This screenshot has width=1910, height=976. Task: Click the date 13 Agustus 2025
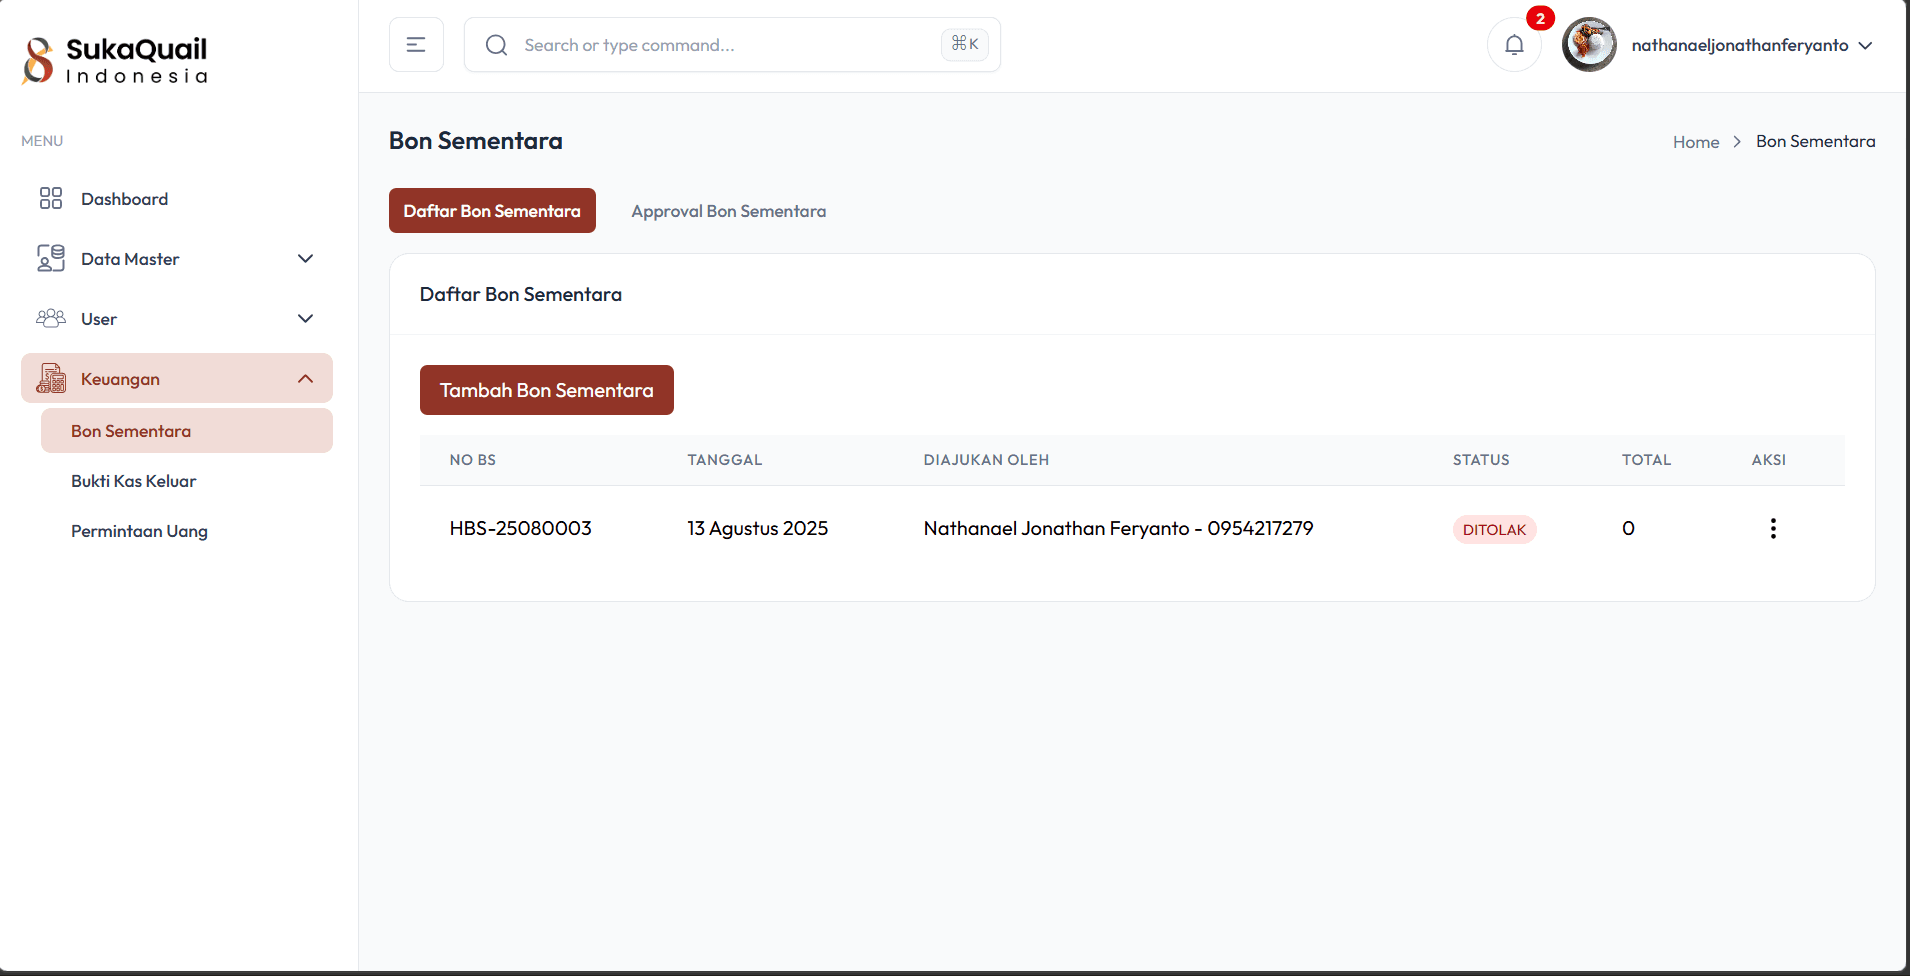(x=757, y=528)
